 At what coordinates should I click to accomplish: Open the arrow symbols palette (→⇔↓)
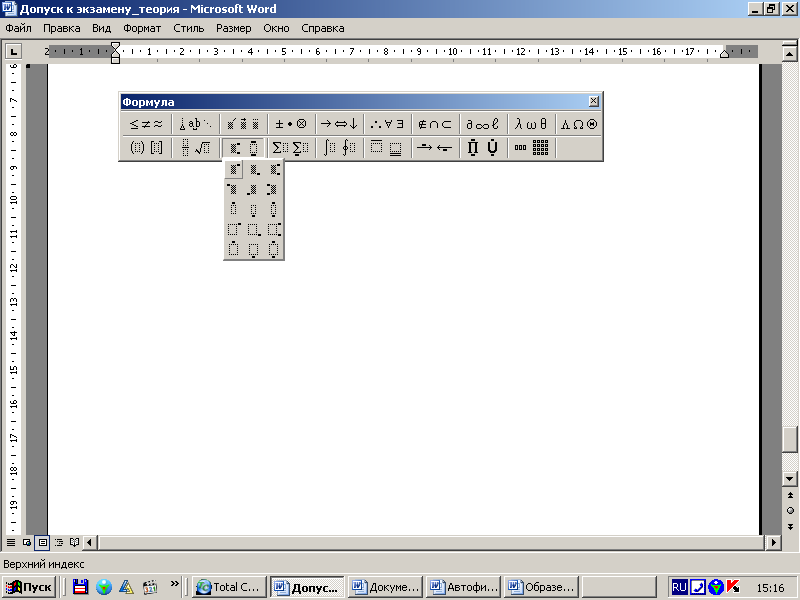pos(339,124)
